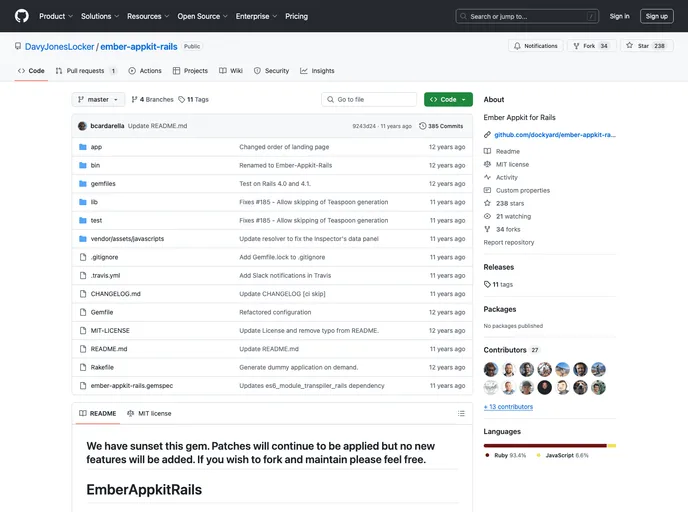Click the .gitignore file icon

click(83, 257)
